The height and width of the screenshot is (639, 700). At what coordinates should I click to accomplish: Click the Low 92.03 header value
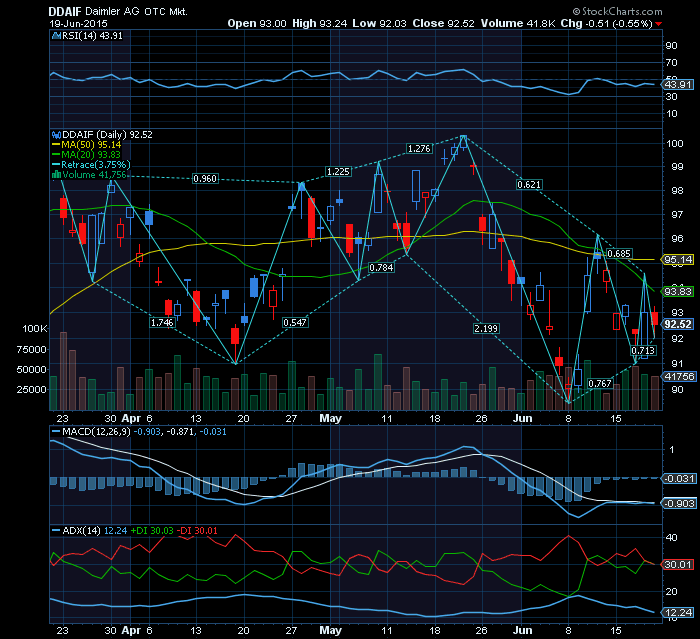(379, 24)
